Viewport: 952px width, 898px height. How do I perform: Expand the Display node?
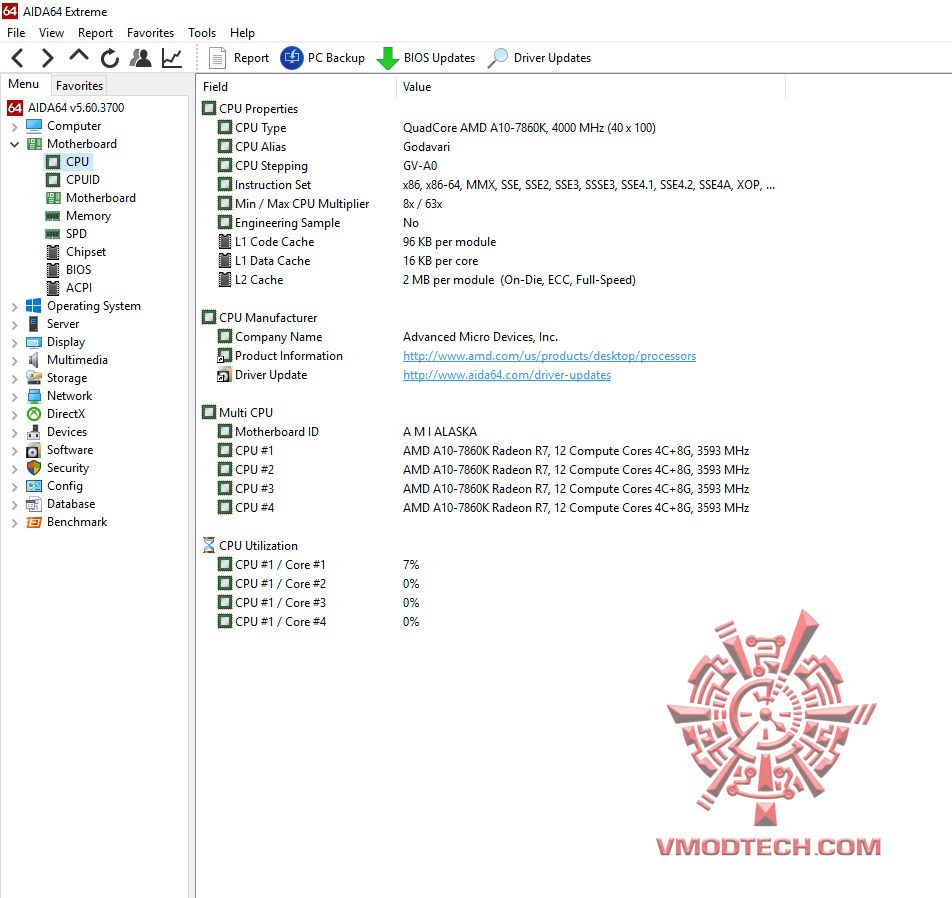tap(15, 343)
